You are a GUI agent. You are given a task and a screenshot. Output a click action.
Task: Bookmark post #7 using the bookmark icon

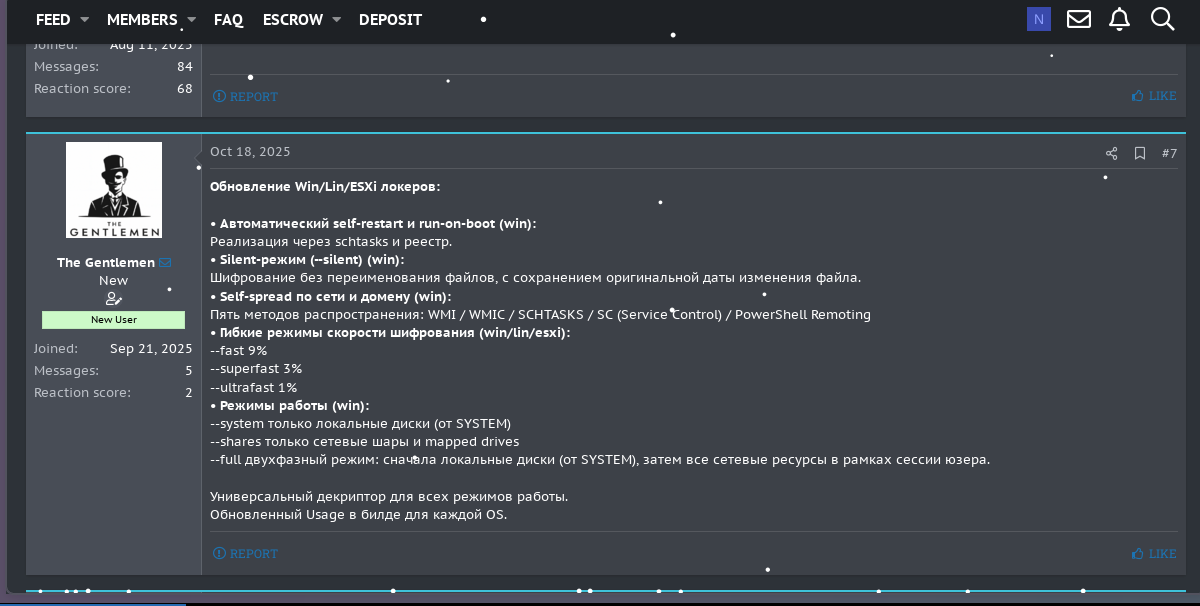(x=1140, y=153)
